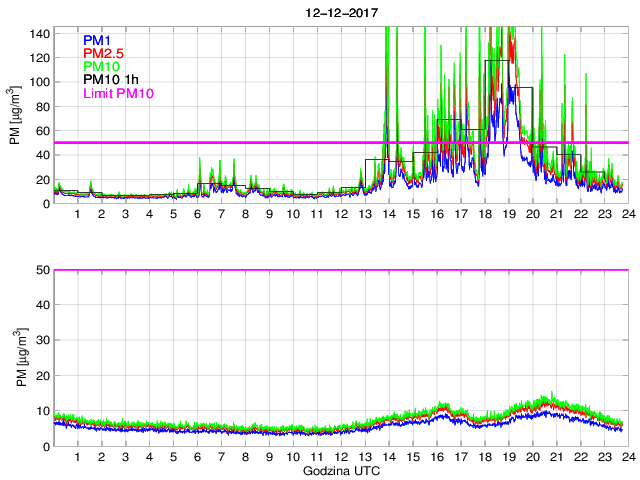Click the top chart's PM y-axis label
Viewport: 640px width, 480px height.
click(x=15, y=116)
